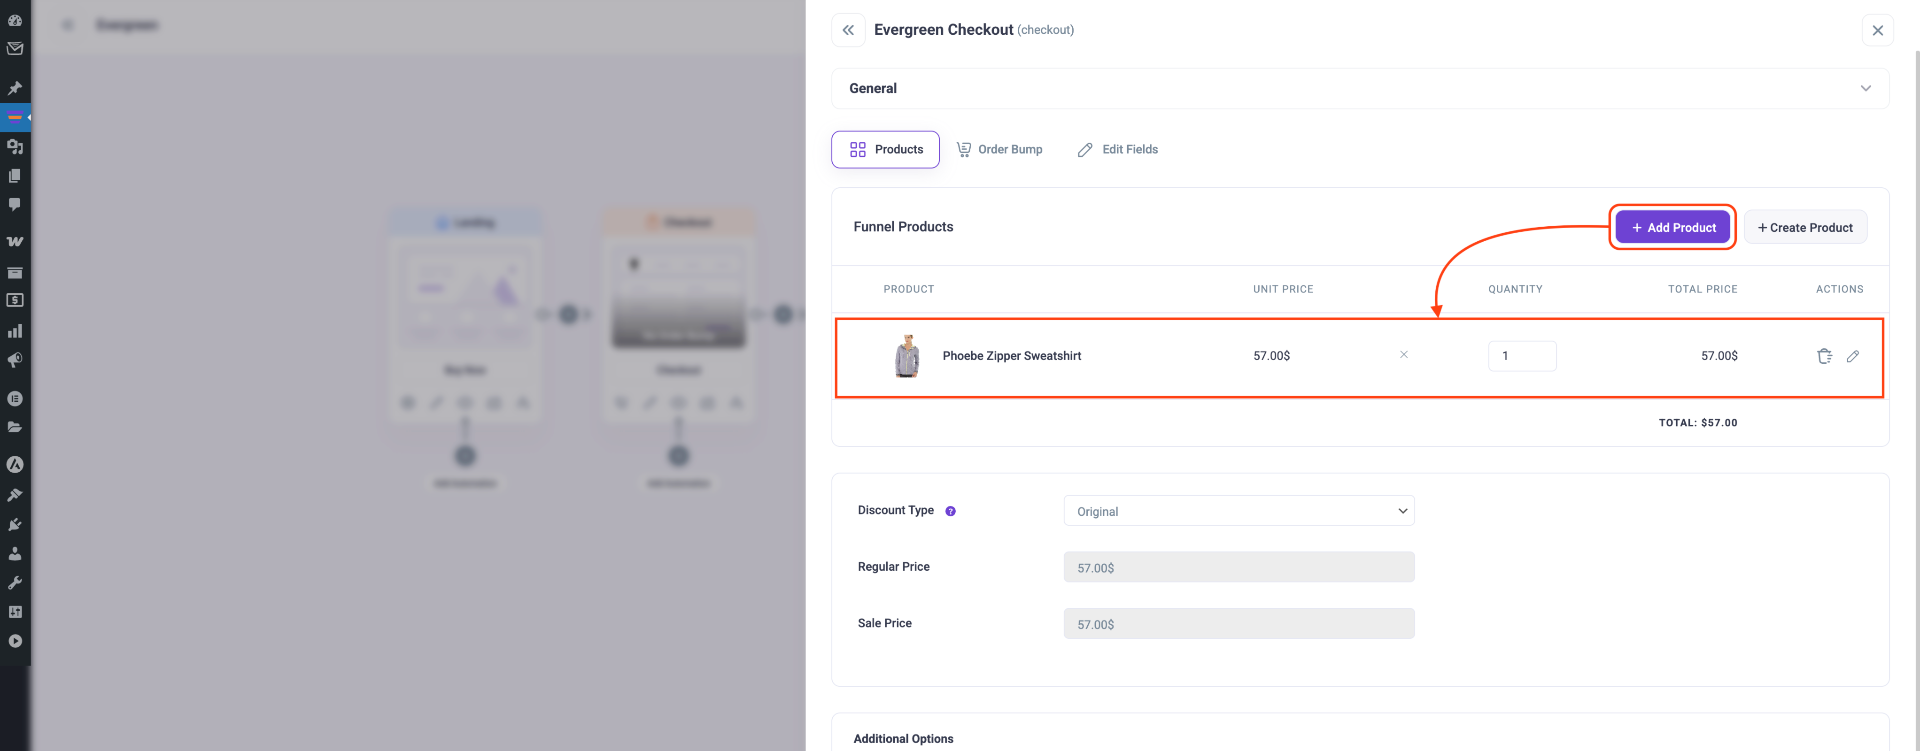Image resolution: width=1920 pixels, height=751 pixels.
Task: Click the Add Product button
Action: click(1673, 227)
